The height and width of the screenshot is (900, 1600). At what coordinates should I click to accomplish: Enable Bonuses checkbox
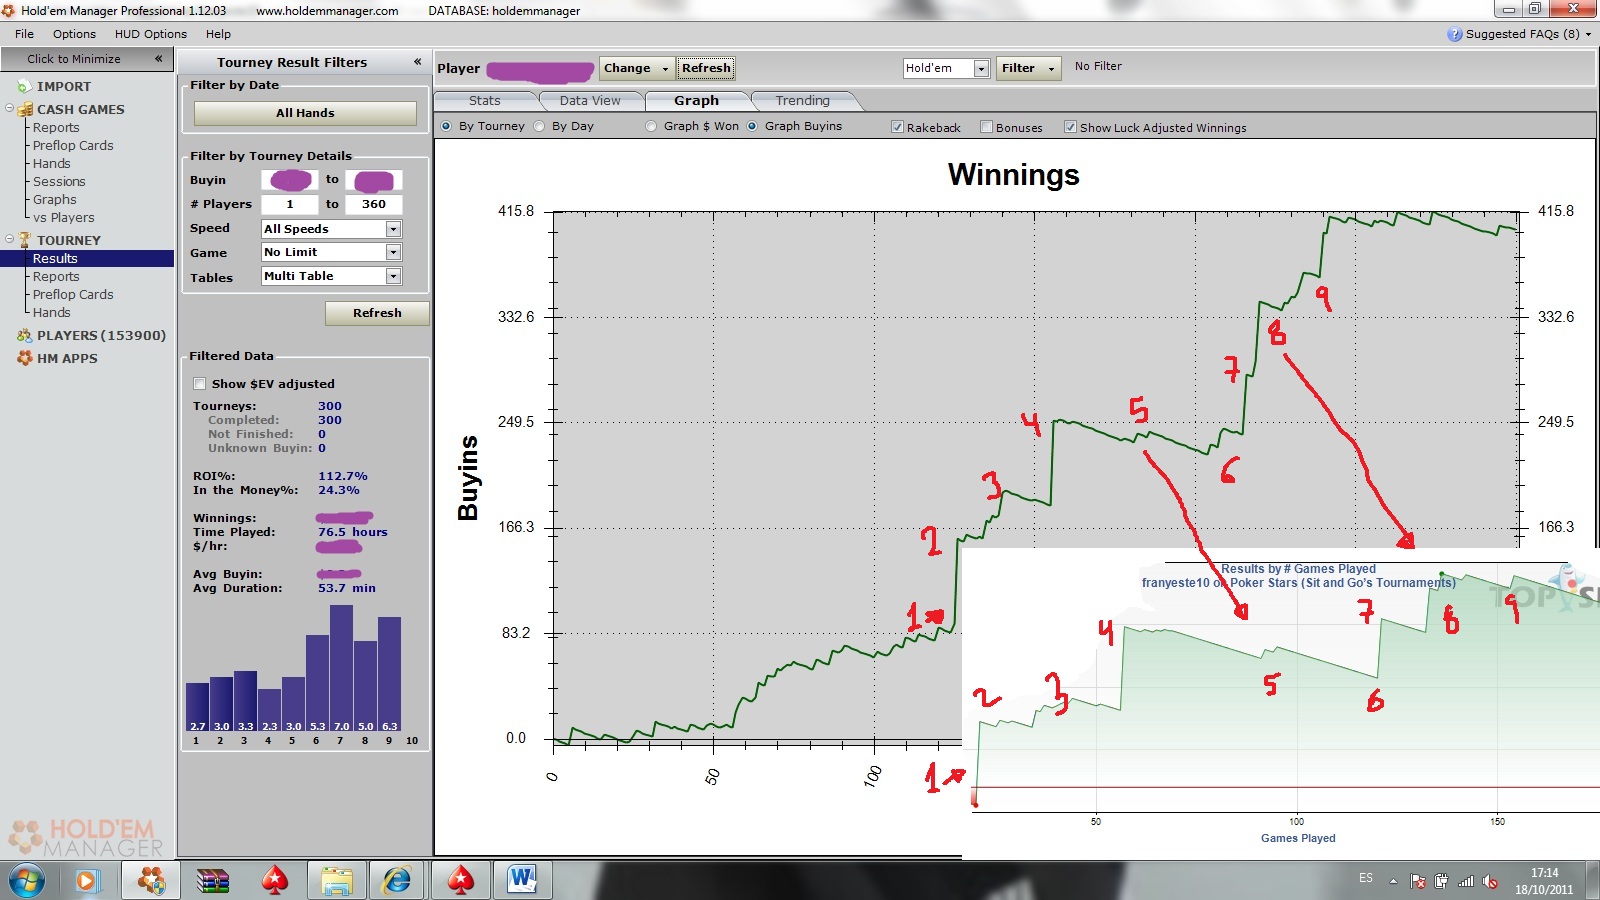pos(986,127)
